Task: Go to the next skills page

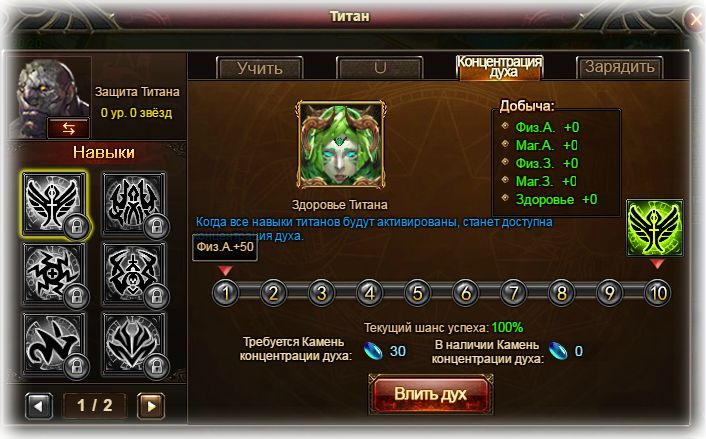Action: pos(151,406)
